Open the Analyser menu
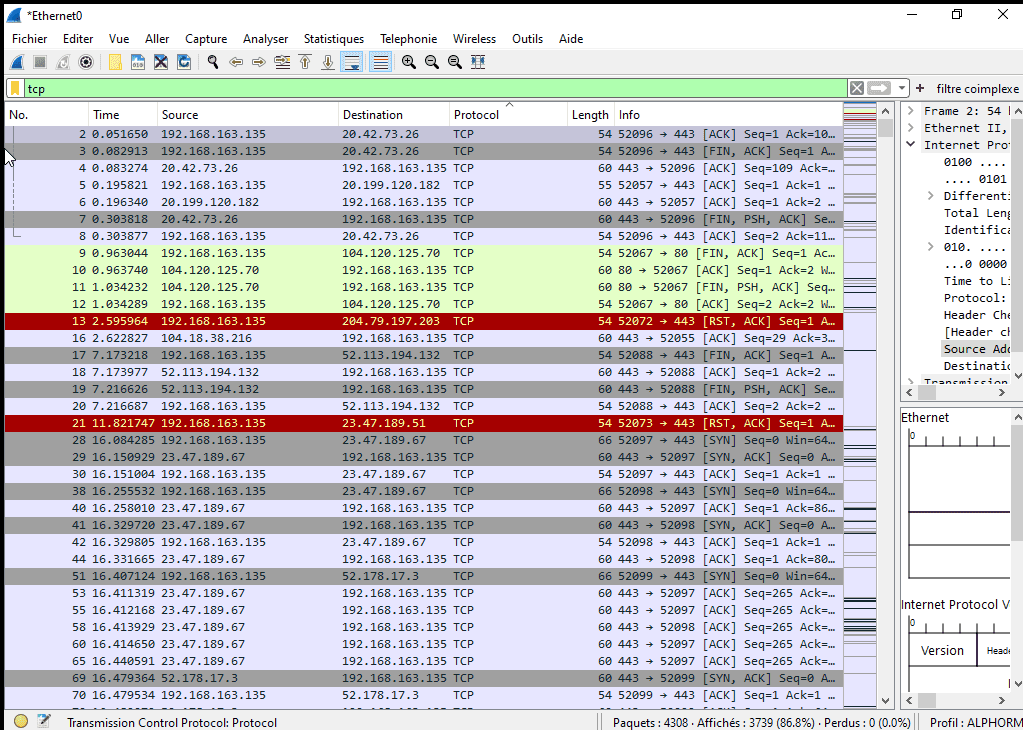Viewport: 1023px width, 730px height. (266, 39)
